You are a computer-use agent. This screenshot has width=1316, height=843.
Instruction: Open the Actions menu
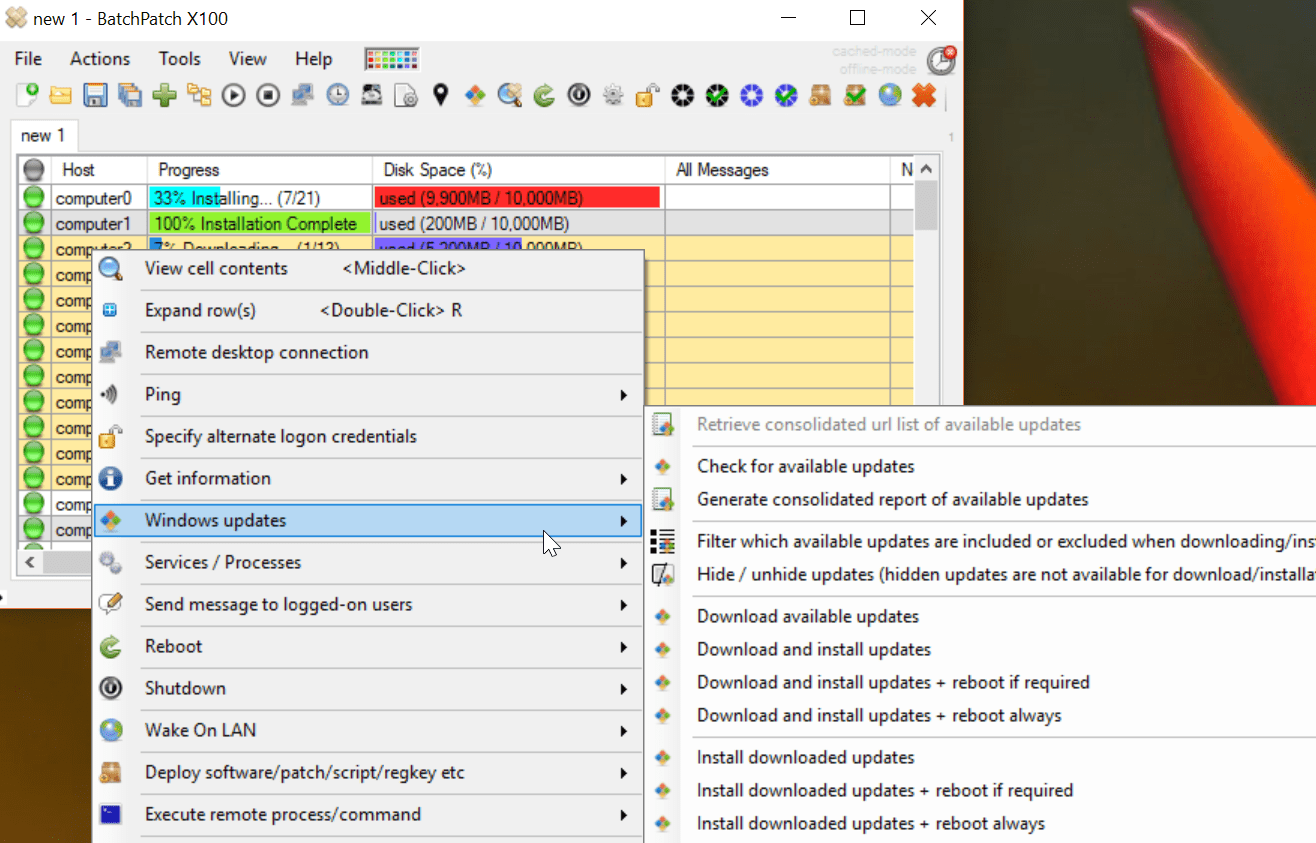pos(100,59)
